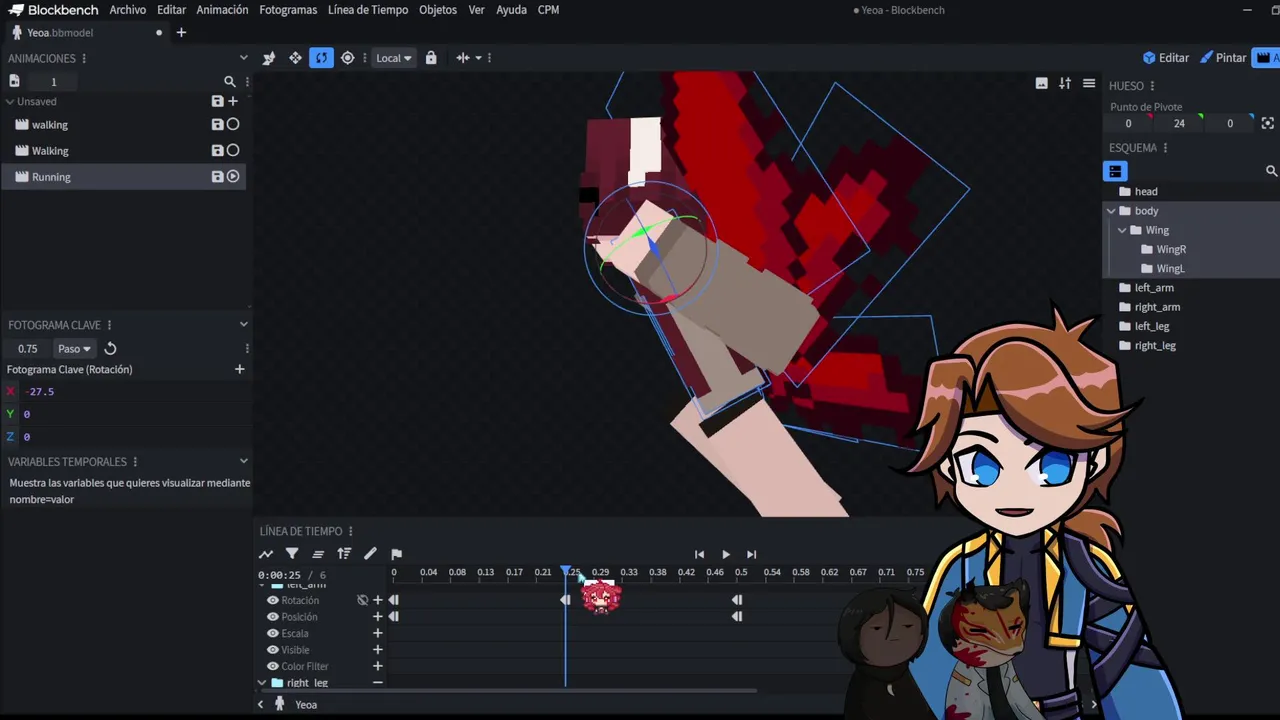This screenshot has height=720, width=1280.
Task: Toggle playback circle for lowercase walking animation
Action: [x=233, y=125]
